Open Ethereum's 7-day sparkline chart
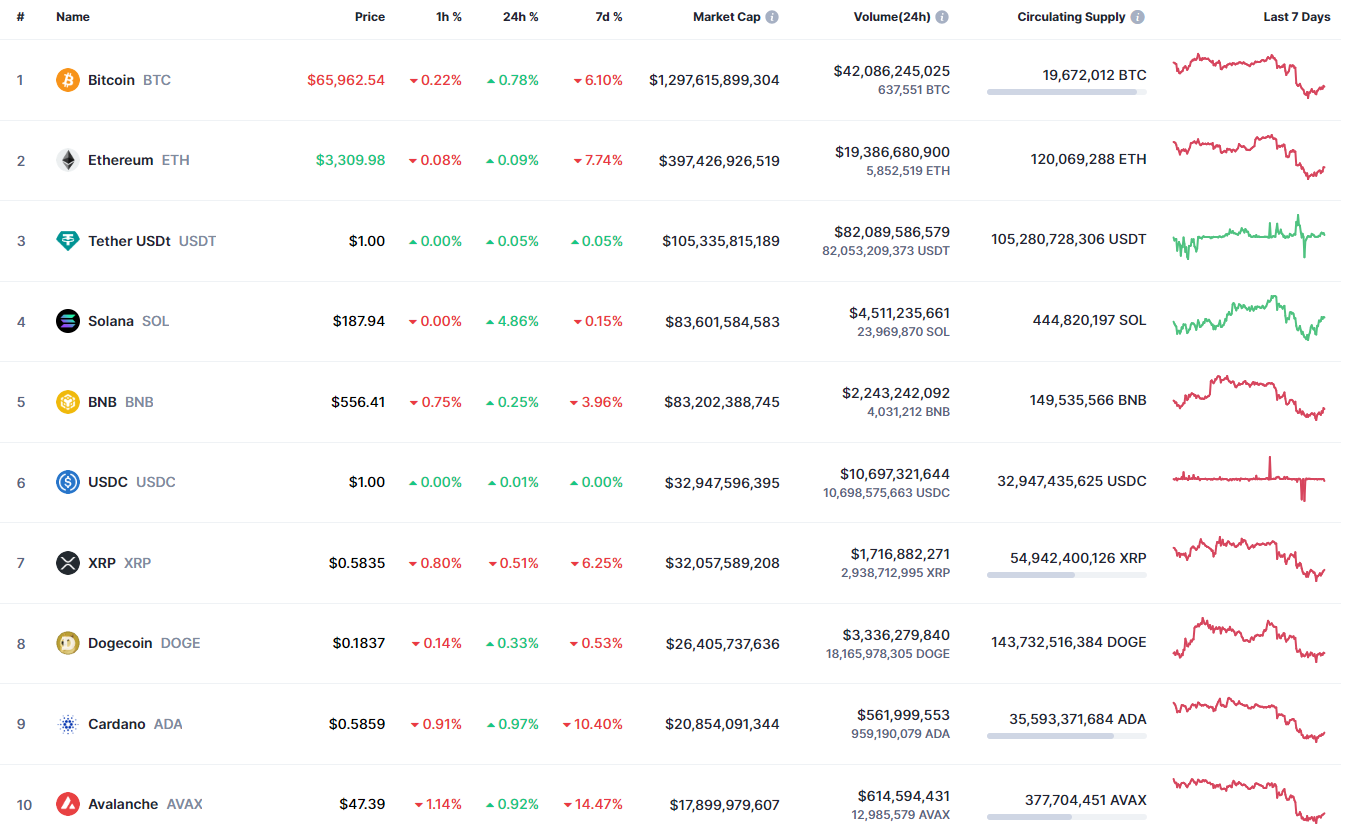Screen dimensions: 1356x839 tap(1249, 157)
